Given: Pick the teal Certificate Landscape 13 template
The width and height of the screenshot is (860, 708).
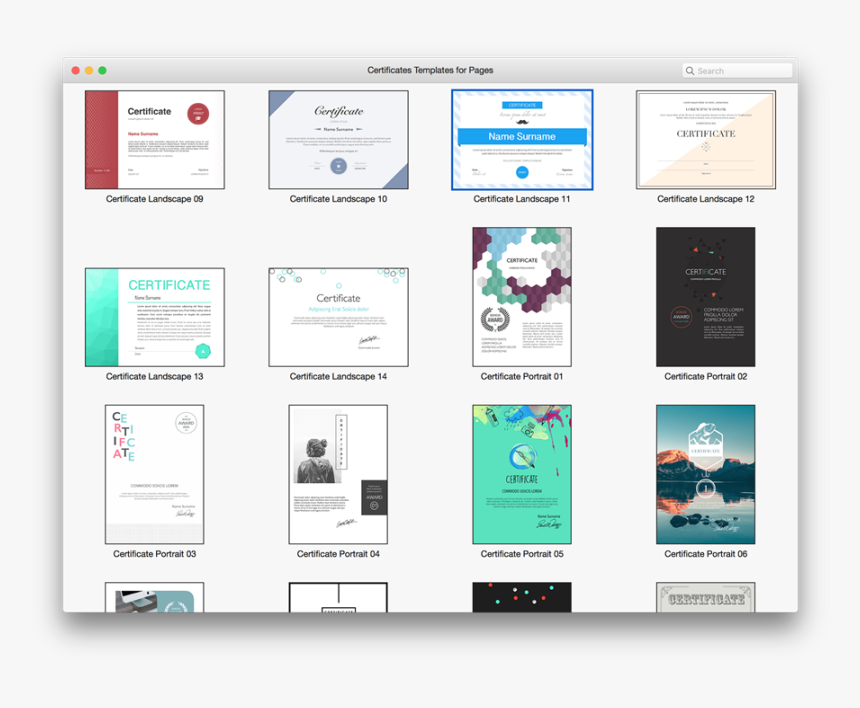Looking at the screenshot, I should tap(154, 317).
